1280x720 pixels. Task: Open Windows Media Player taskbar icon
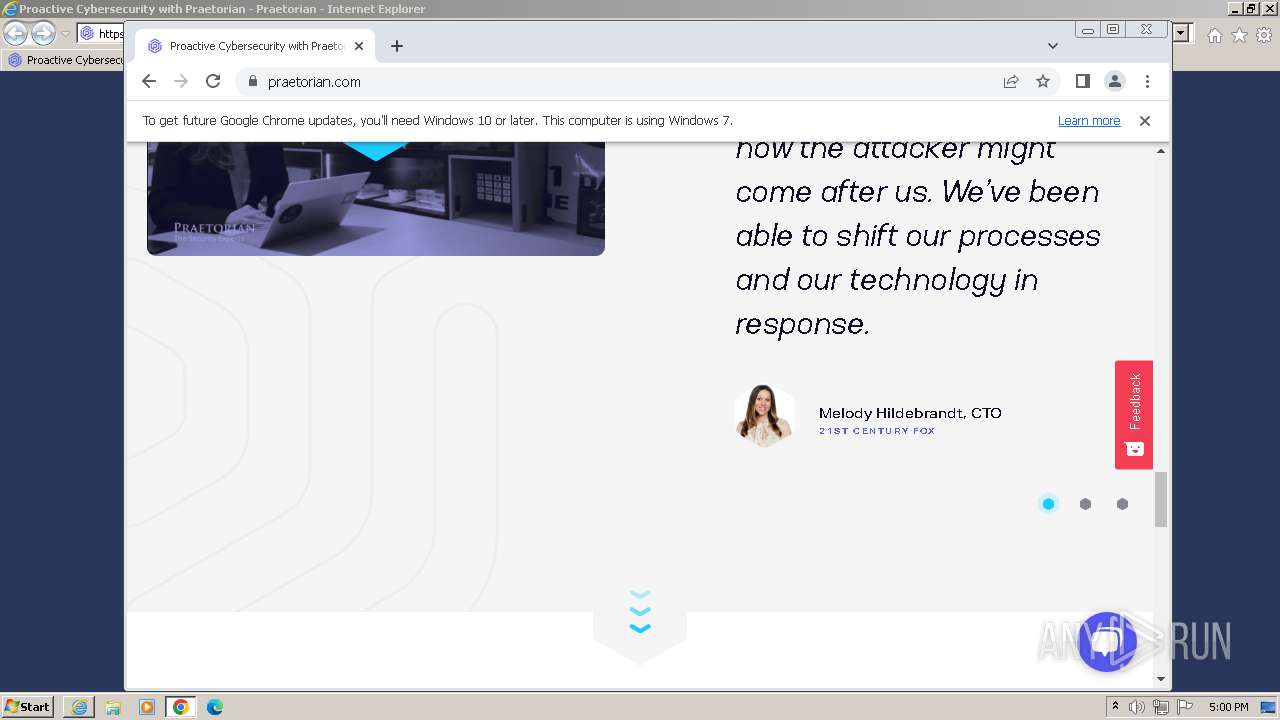coord(147,707)
